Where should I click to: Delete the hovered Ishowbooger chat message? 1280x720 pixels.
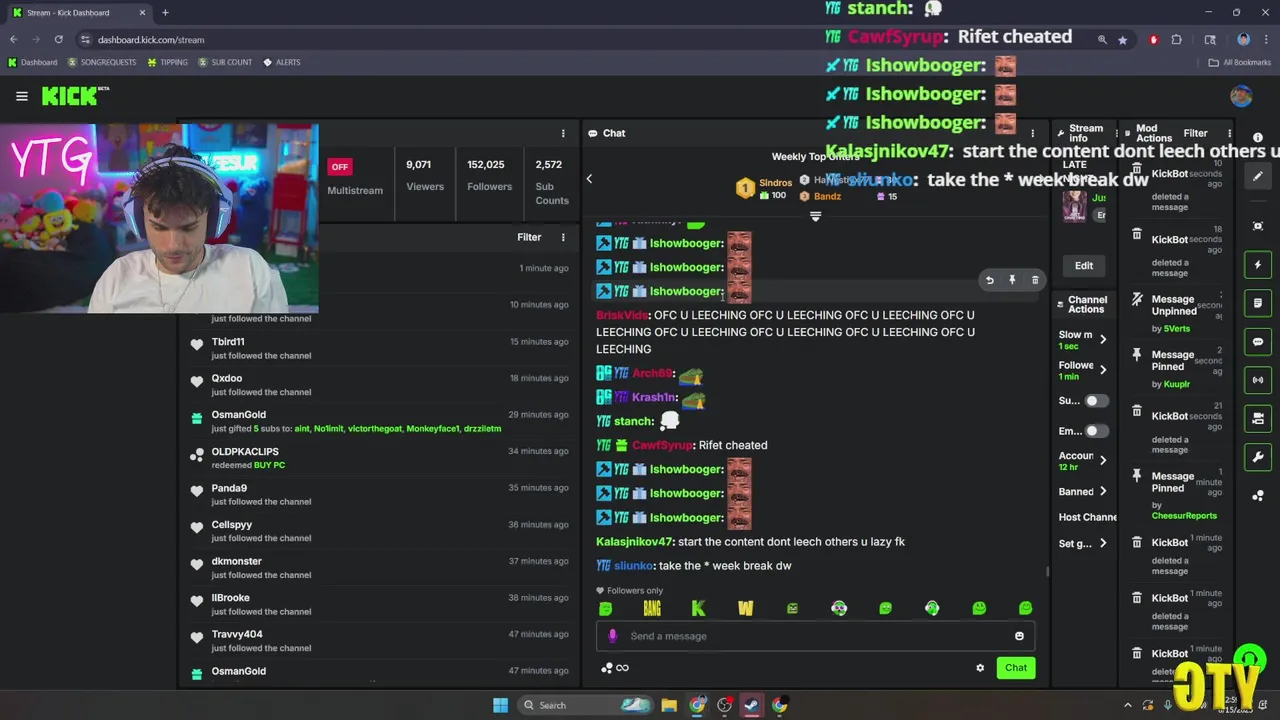(1035, 280)
